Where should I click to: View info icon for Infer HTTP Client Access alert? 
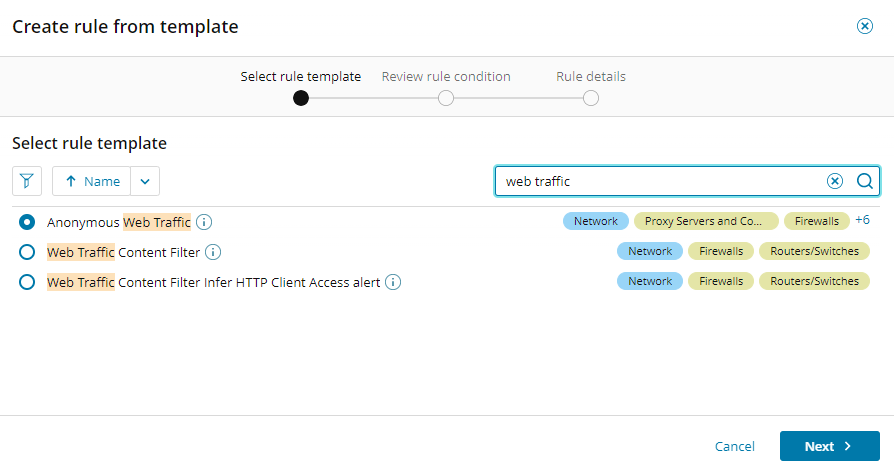[393, 282]
